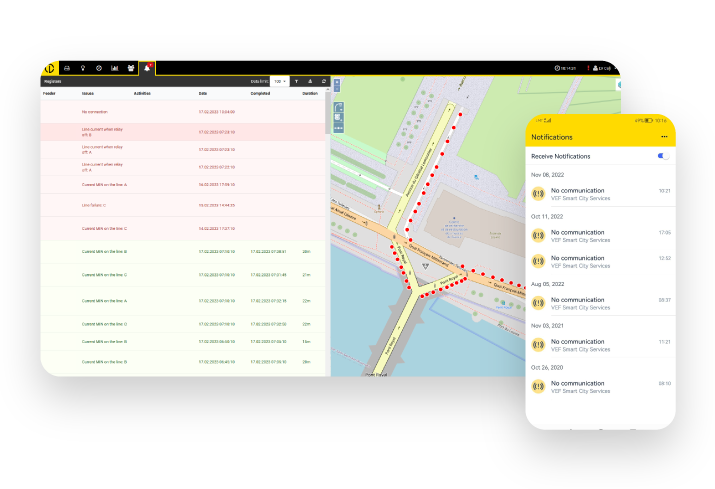
Task: Click the users group icon in top bar
Action: 131,68
